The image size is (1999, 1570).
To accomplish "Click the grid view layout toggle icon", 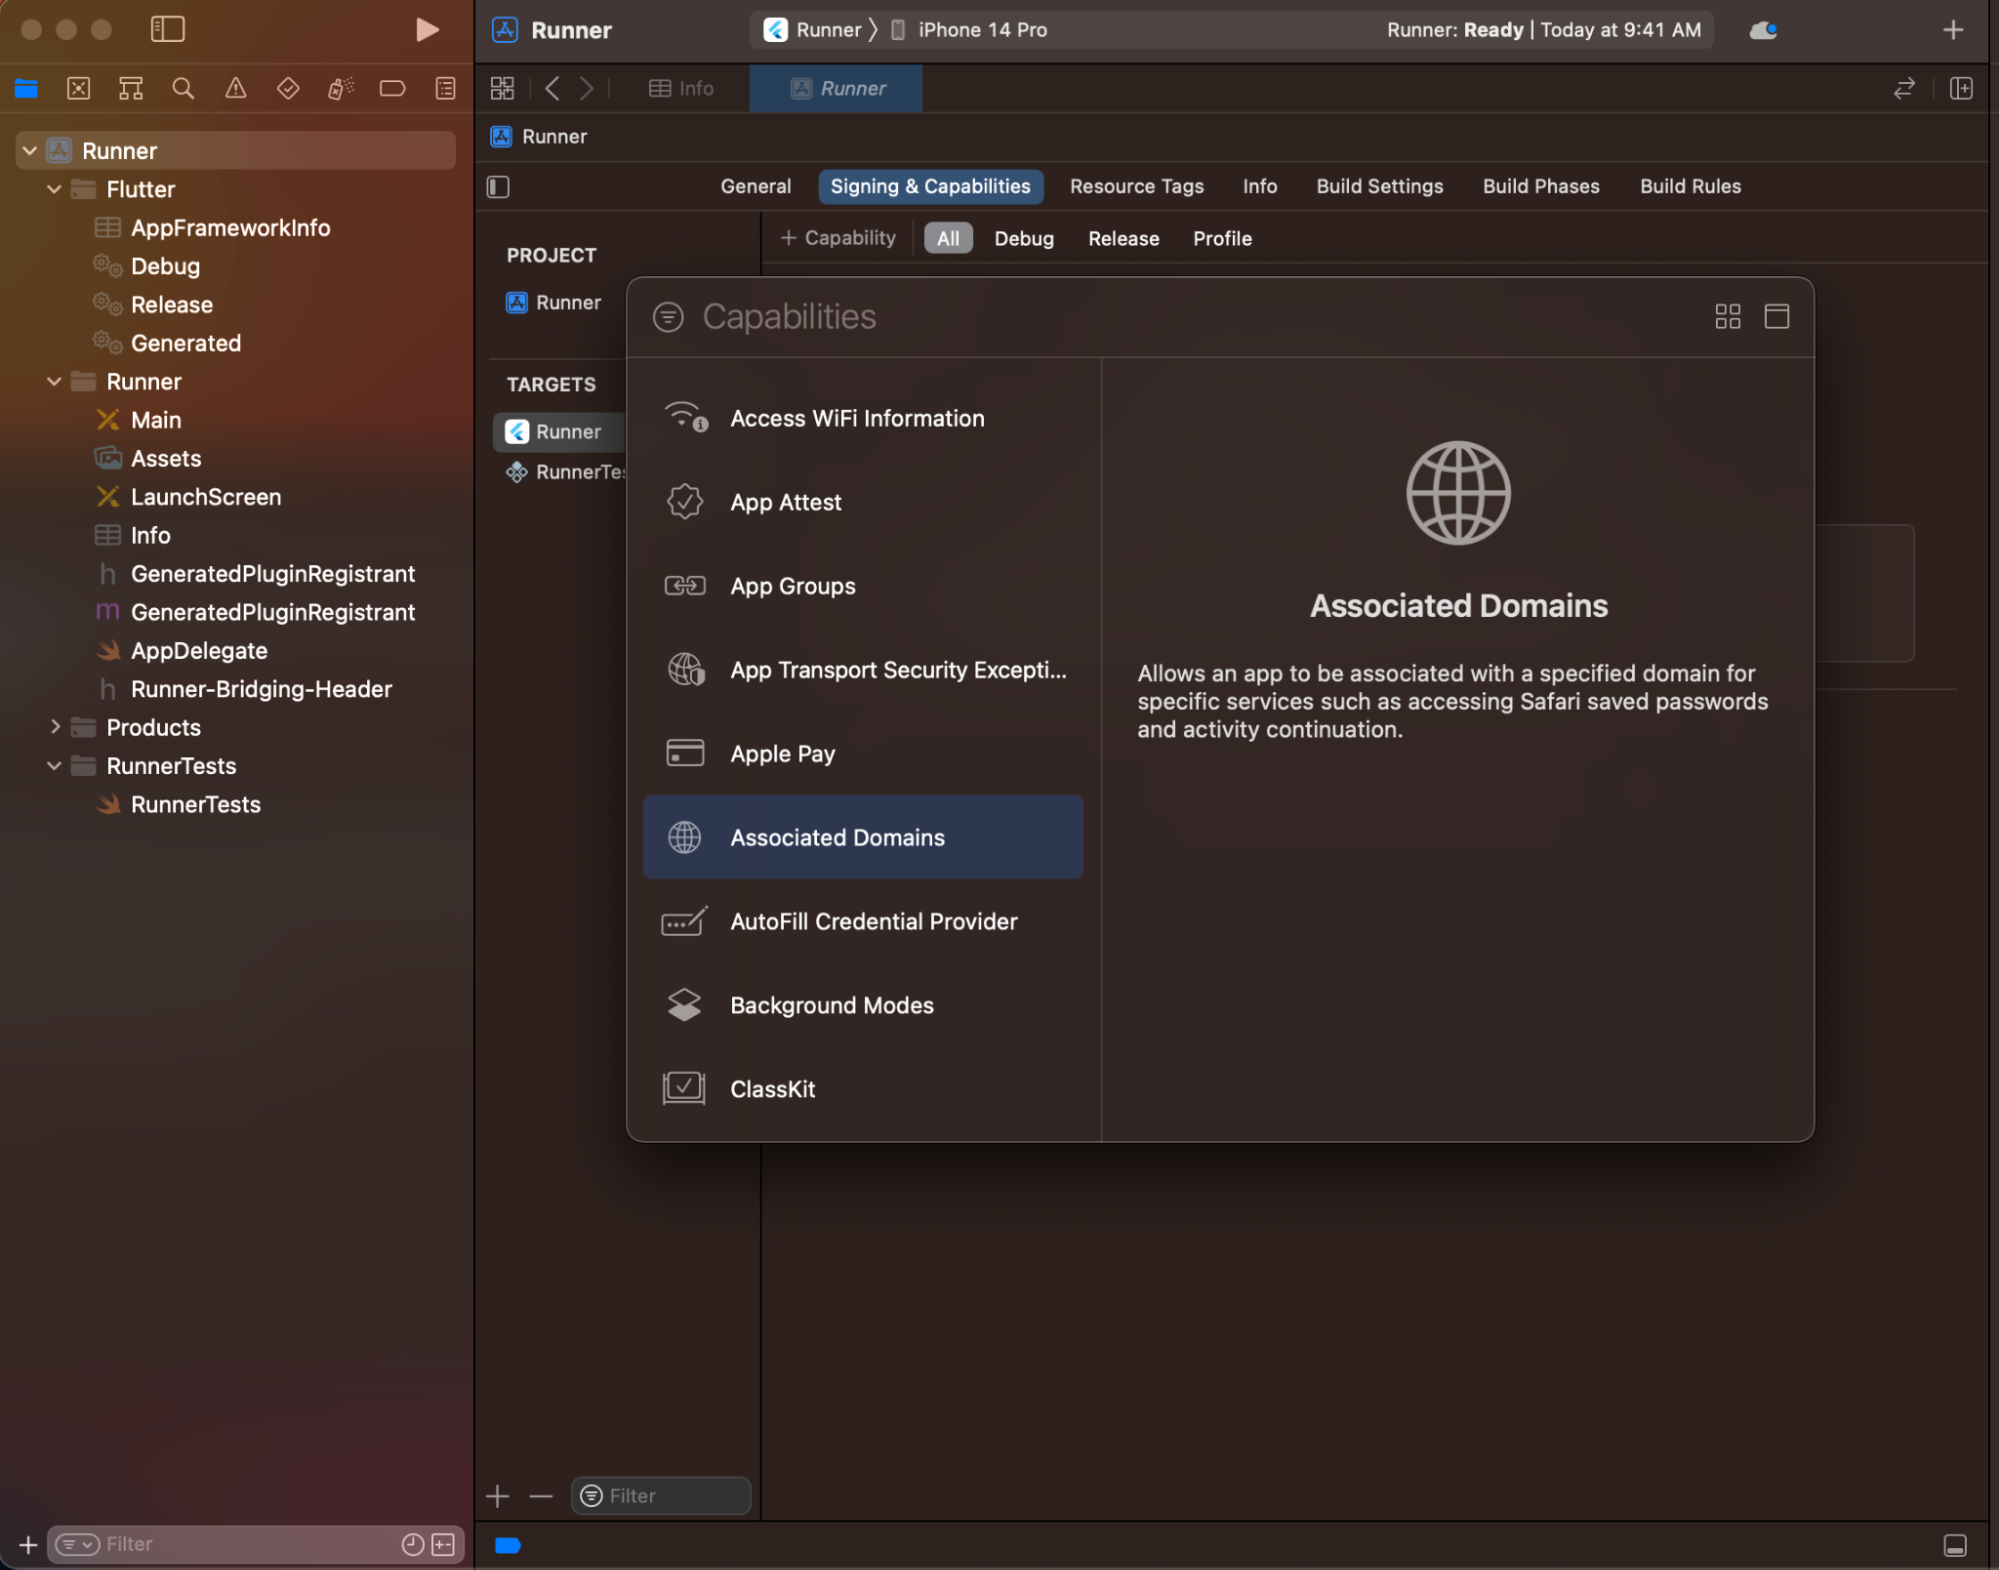I will coord(1728,315).
